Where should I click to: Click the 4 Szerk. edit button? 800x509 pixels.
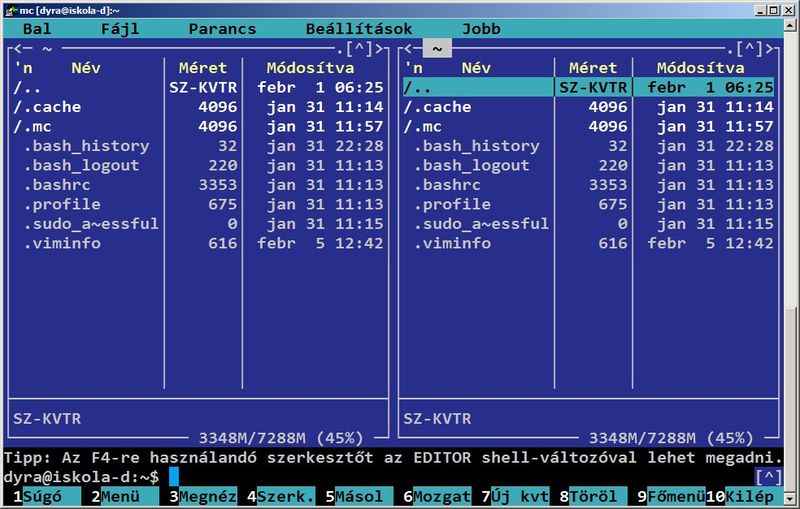tap(281, 496)
